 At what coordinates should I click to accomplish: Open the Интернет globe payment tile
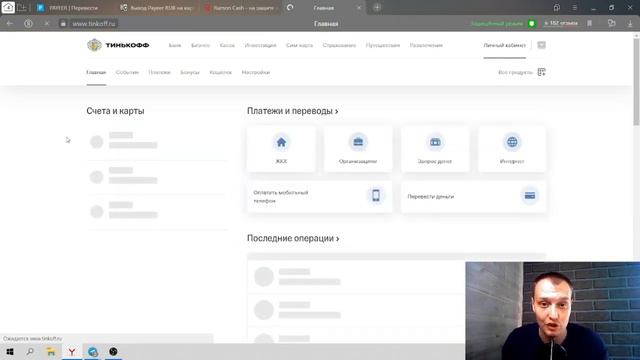512,149
